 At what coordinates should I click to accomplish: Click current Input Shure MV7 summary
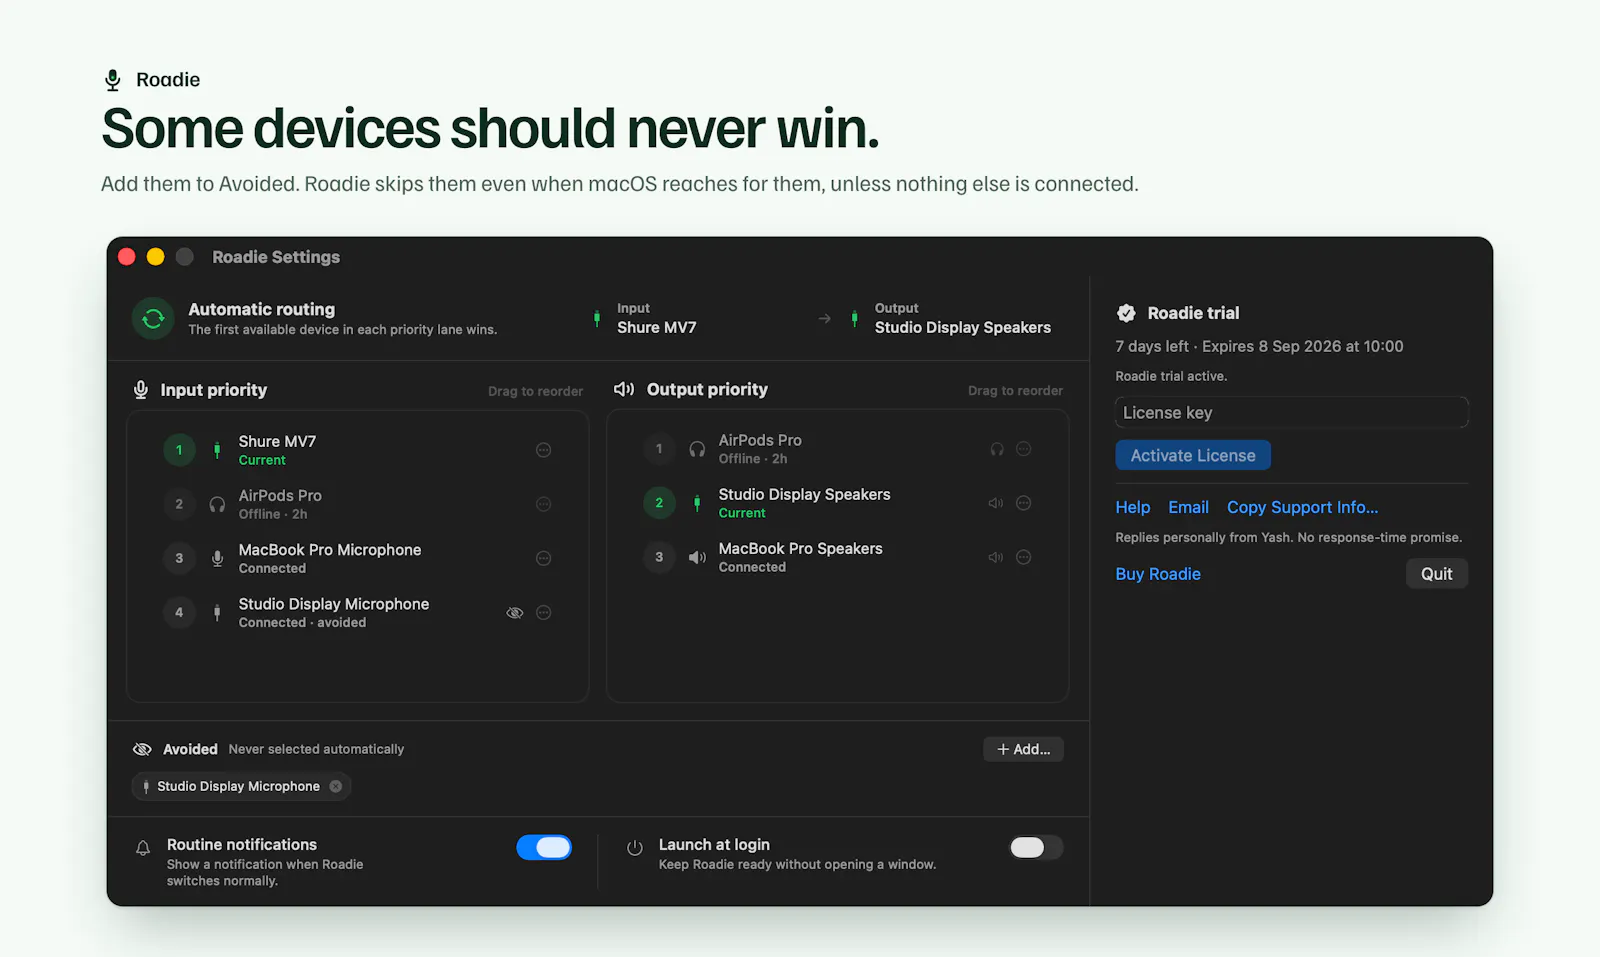point(645,318)
